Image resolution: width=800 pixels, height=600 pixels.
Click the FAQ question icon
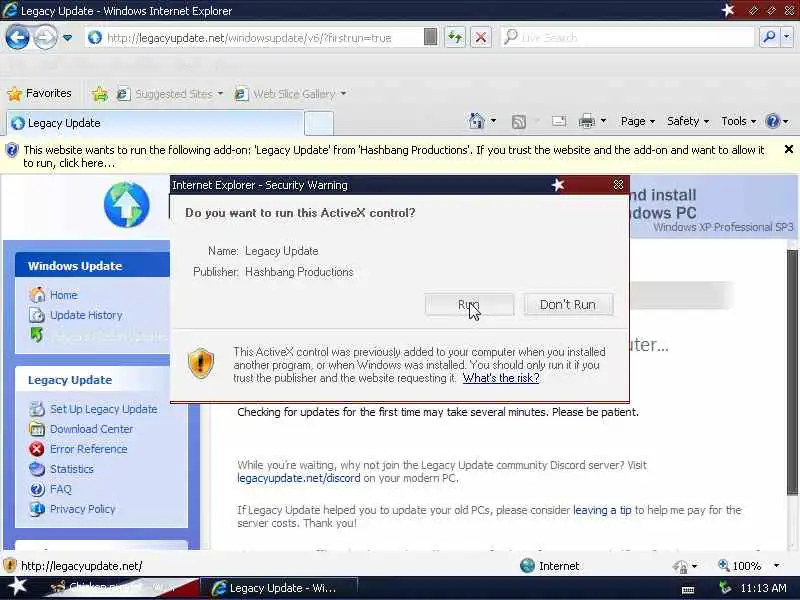[x=37, y=489]
